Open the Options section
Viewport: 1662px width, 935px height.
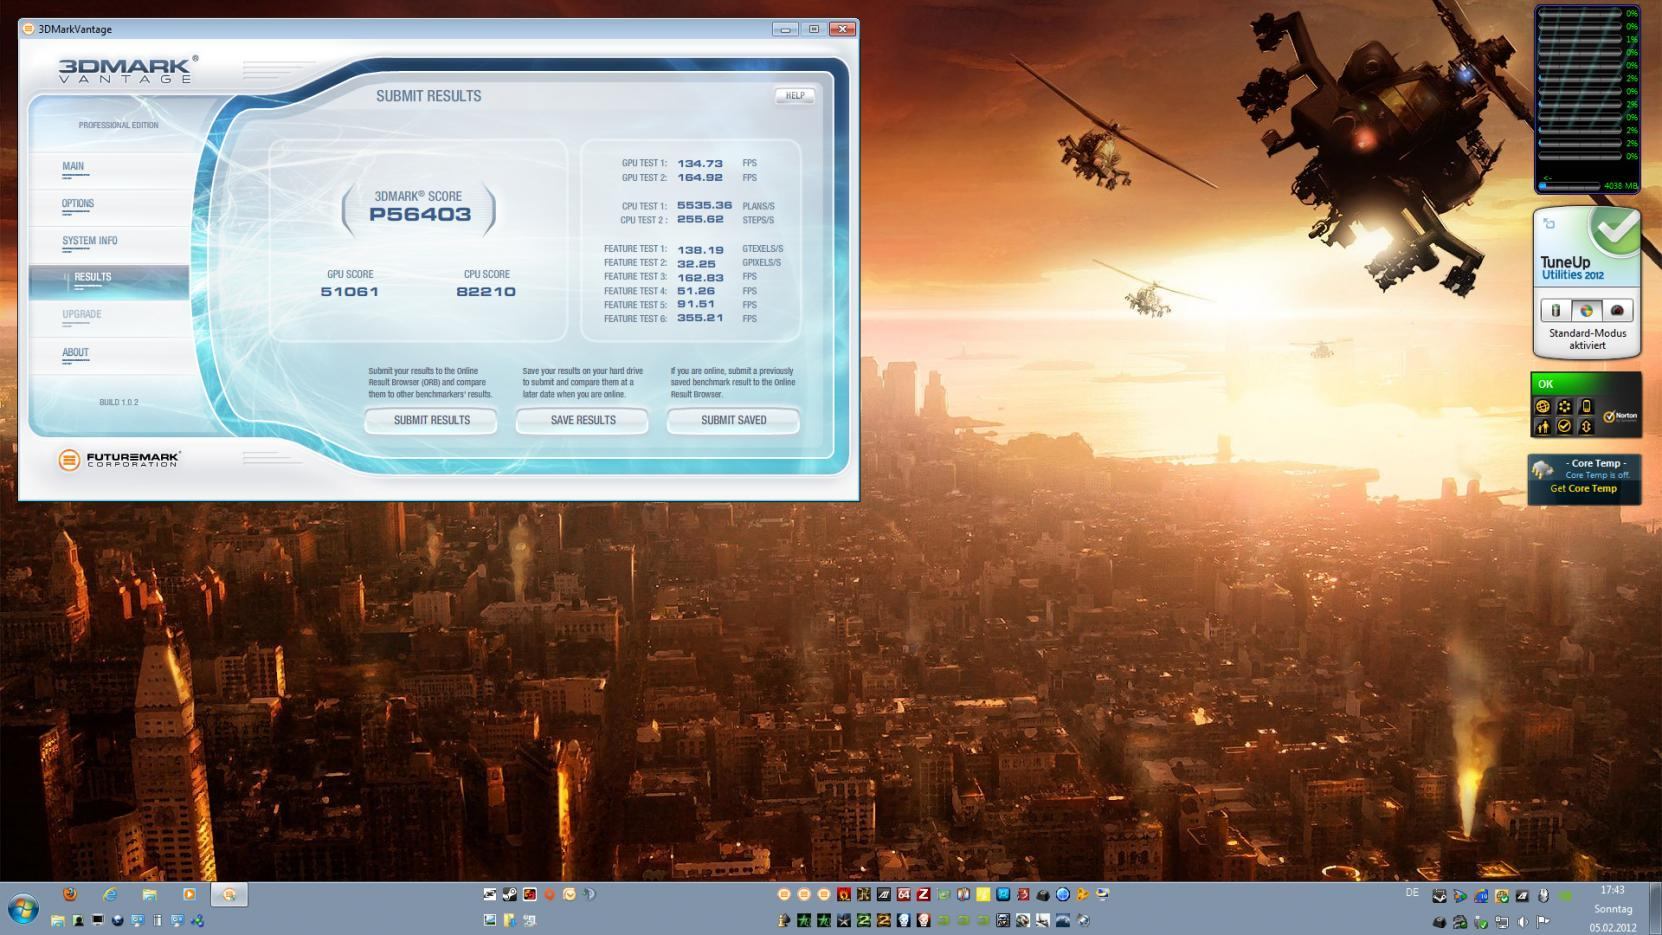click(x=78, y=204)
